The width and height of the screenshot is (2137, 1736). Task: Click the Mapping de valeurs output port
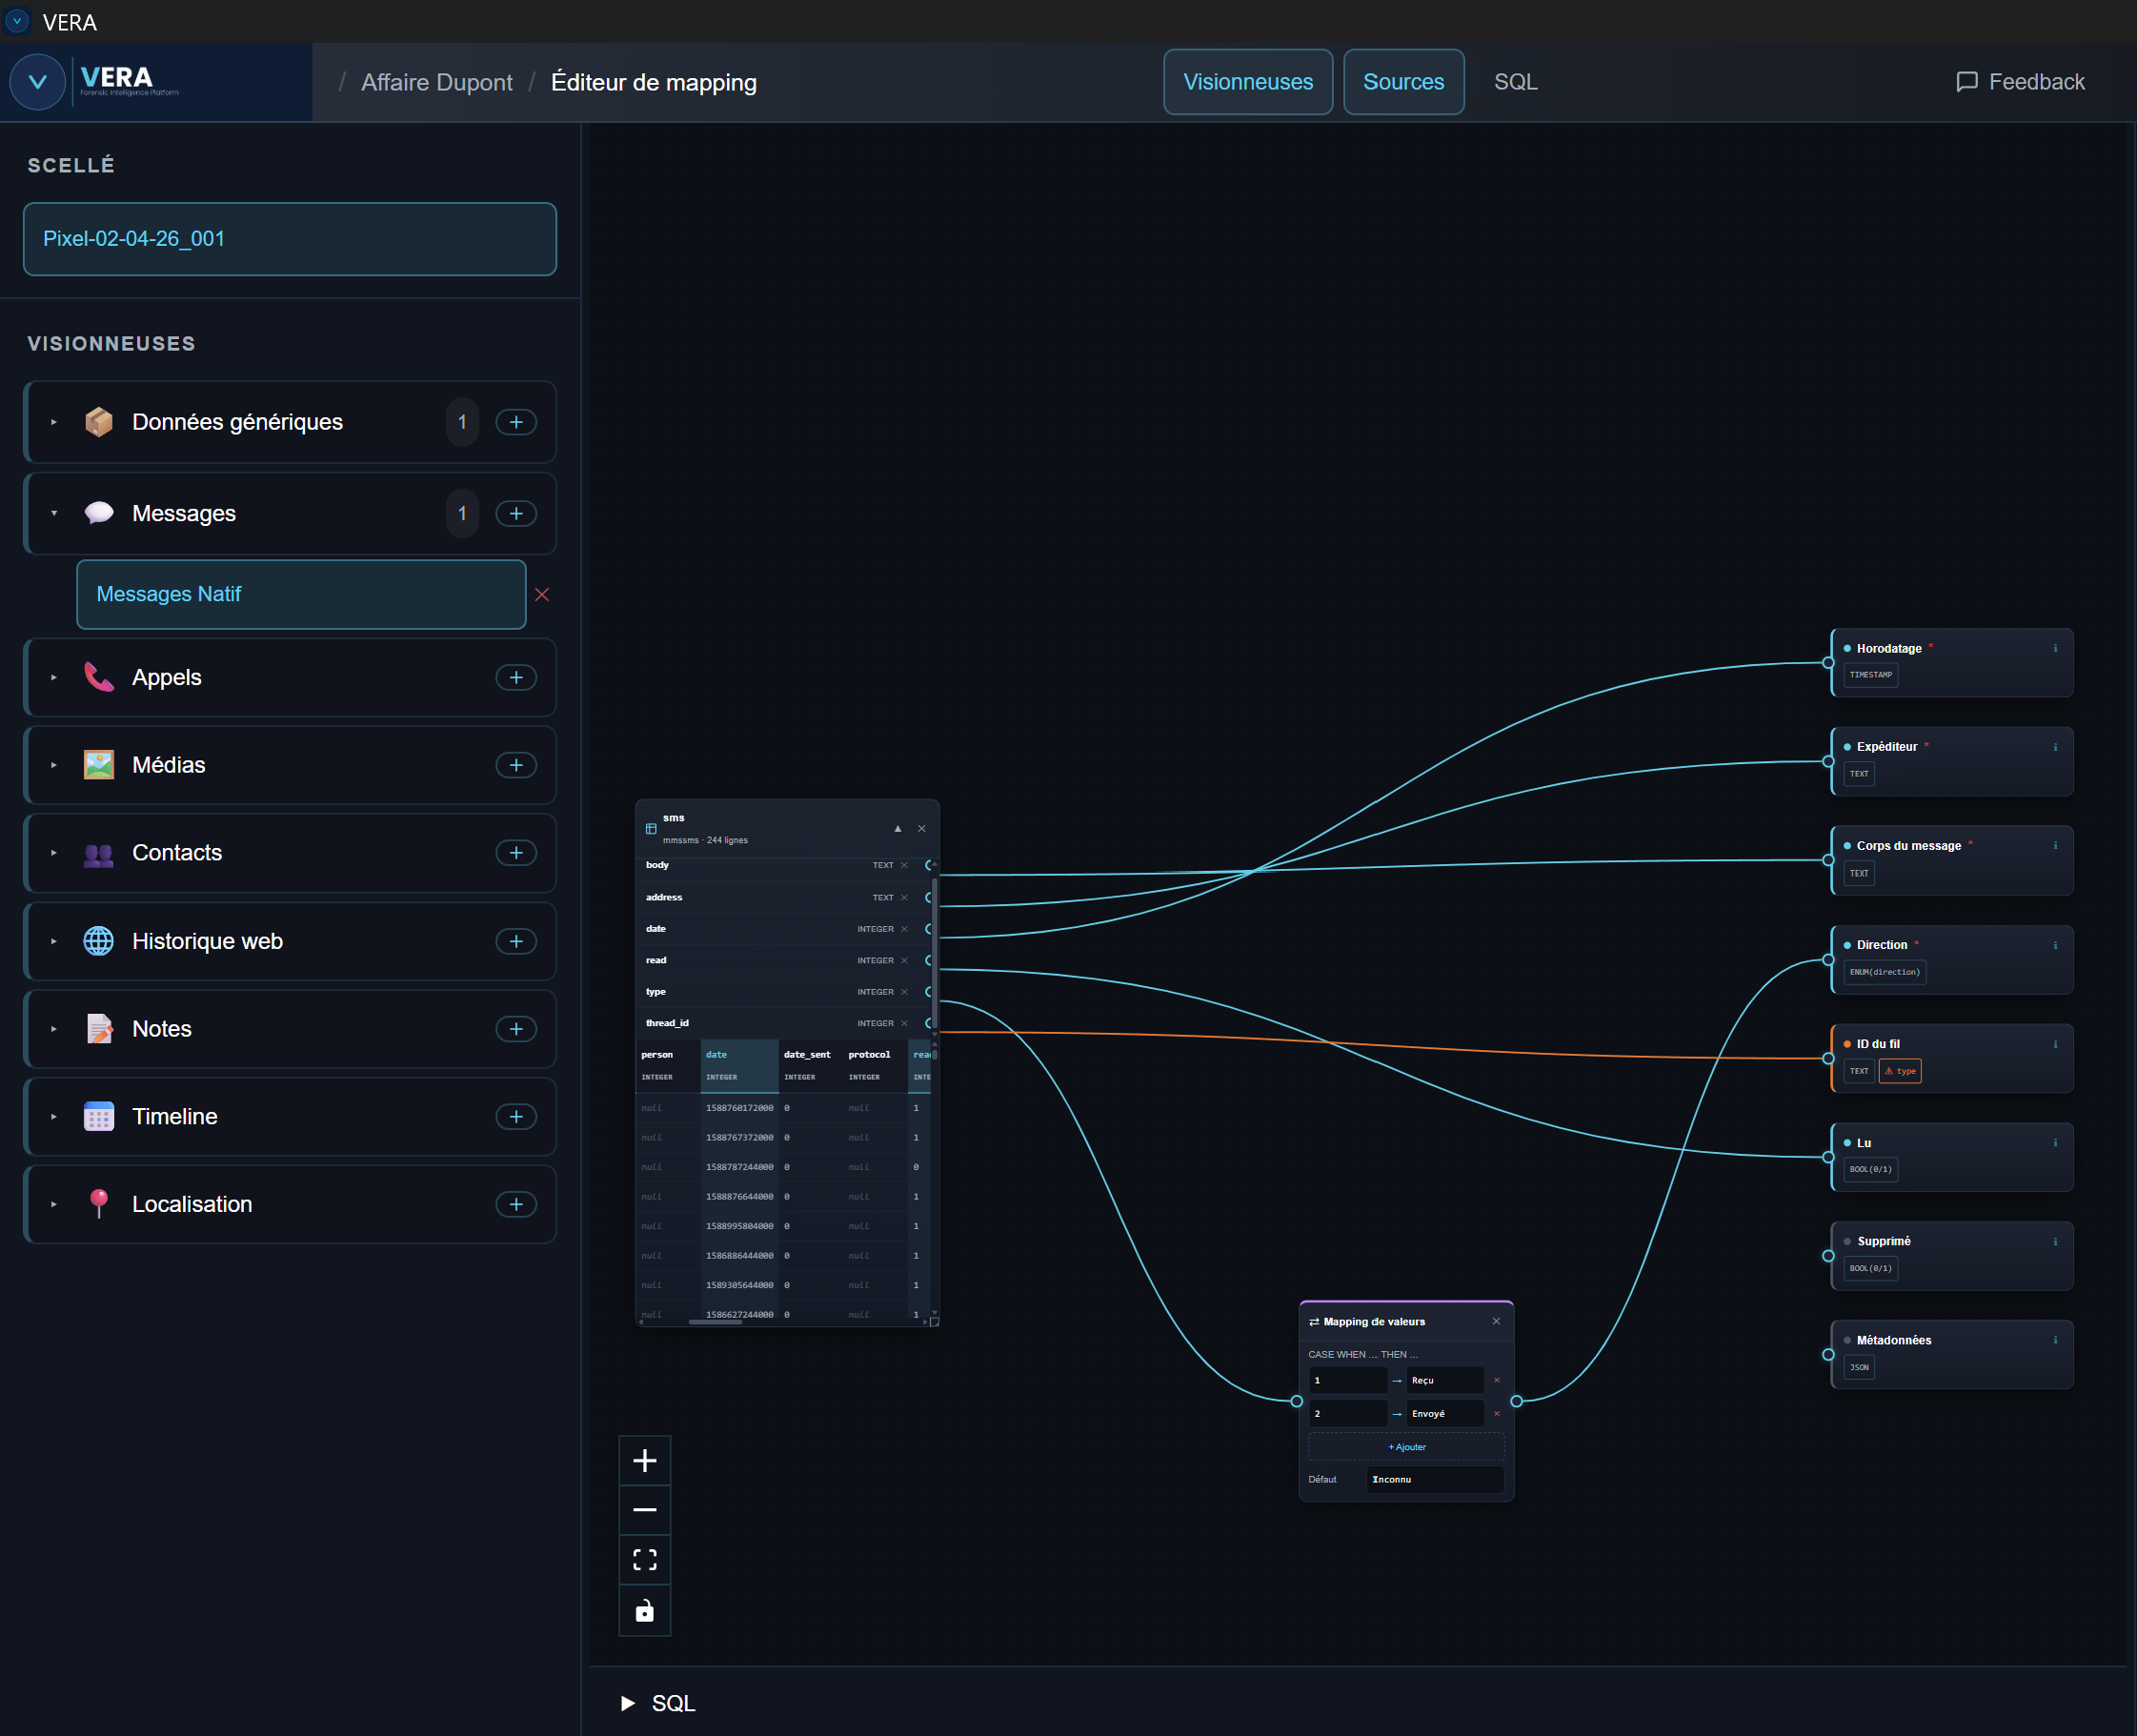point(1517,1401)
